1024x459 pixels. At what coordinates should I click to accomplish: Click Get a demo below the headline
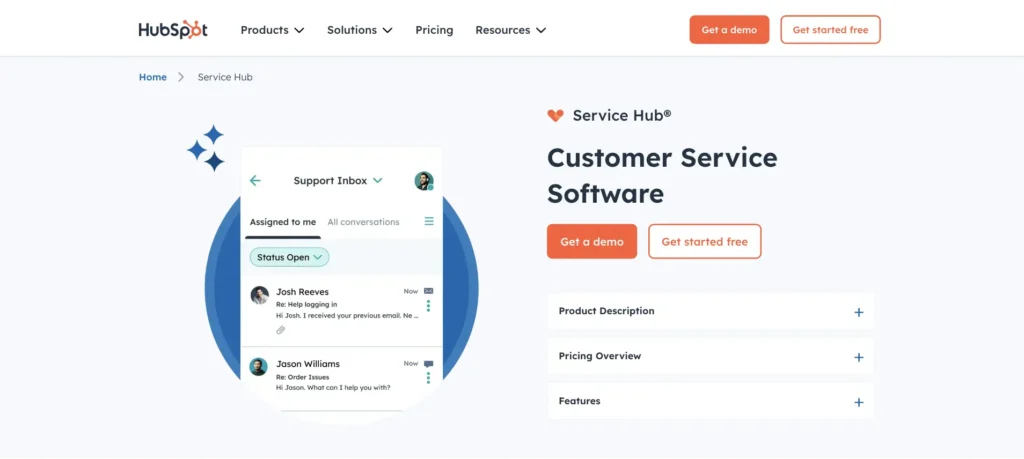(x=592, y=241)
